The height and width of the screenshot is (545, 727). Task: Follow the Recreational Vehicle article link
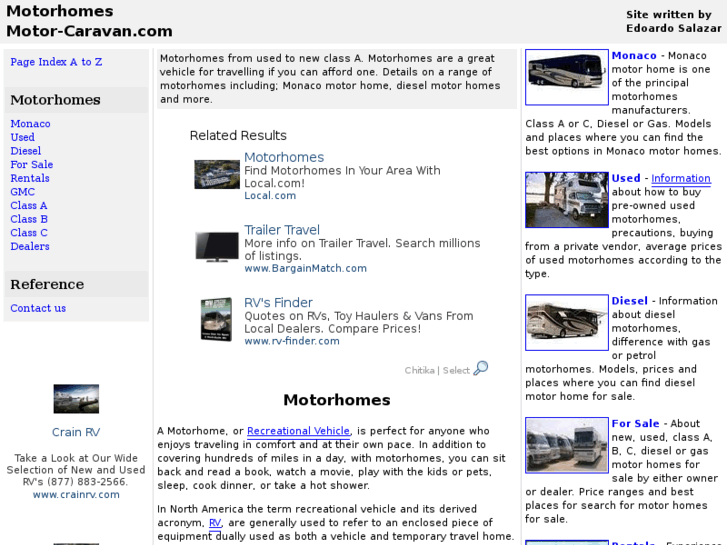point(299,431)
